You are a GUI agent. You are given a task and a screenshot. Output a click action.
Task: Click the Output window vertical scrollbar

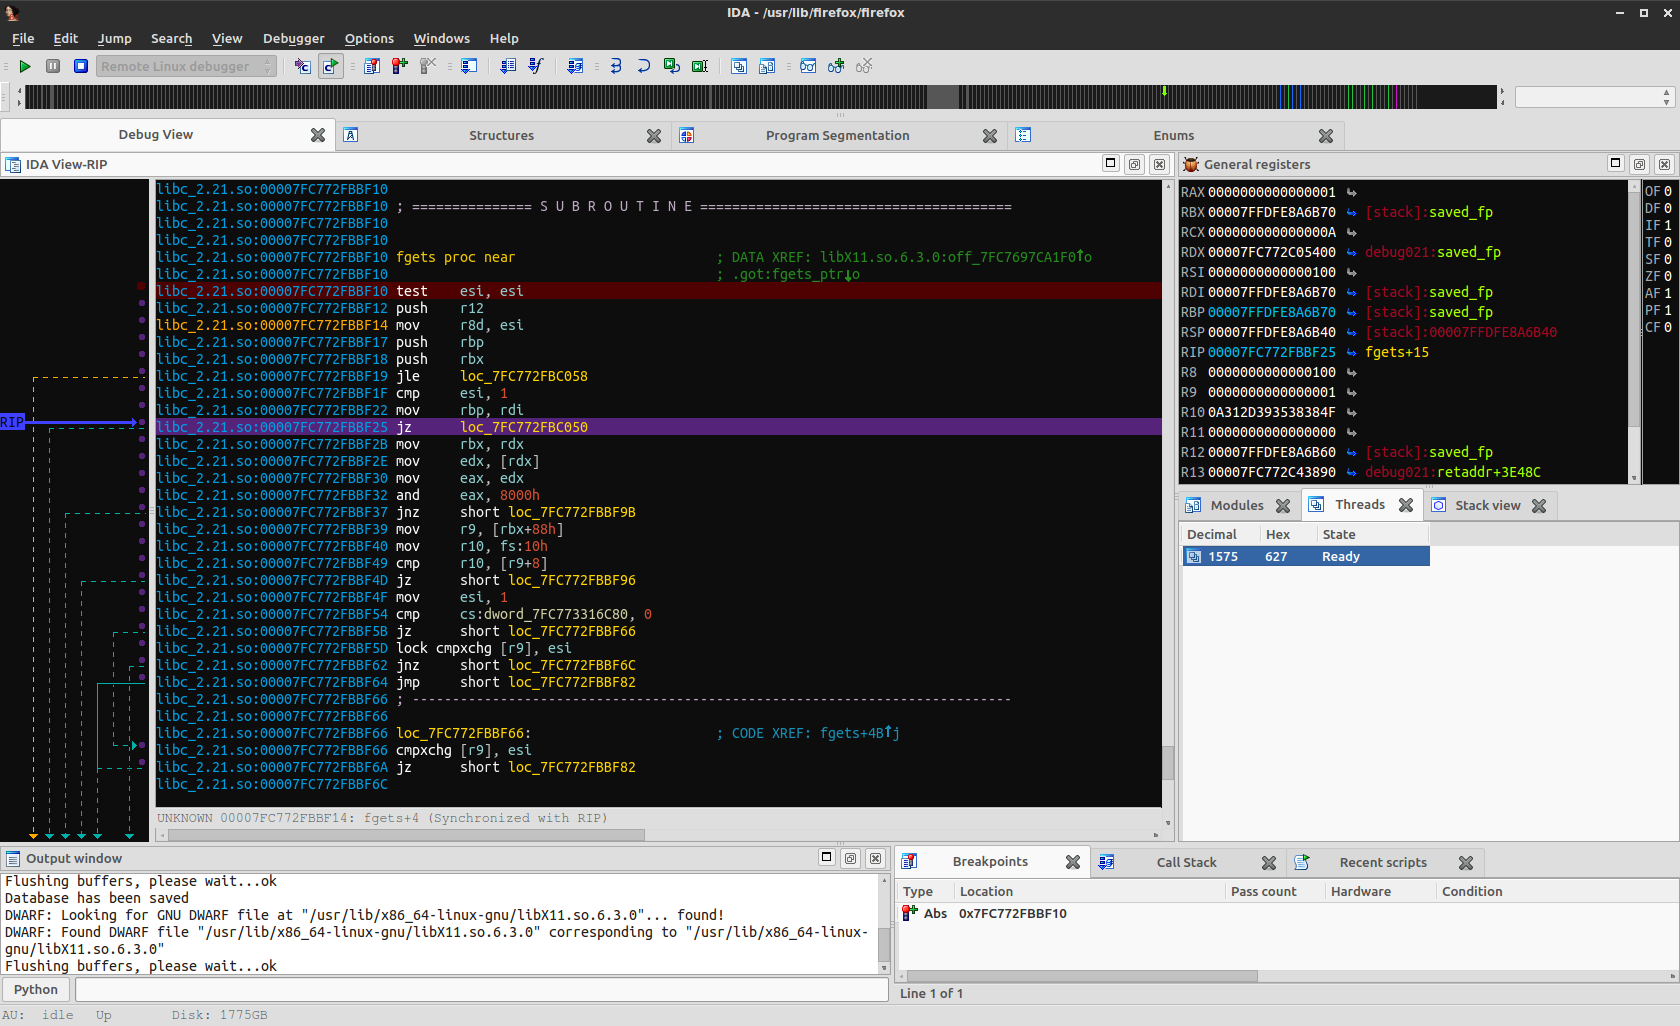tap(884, 925)
